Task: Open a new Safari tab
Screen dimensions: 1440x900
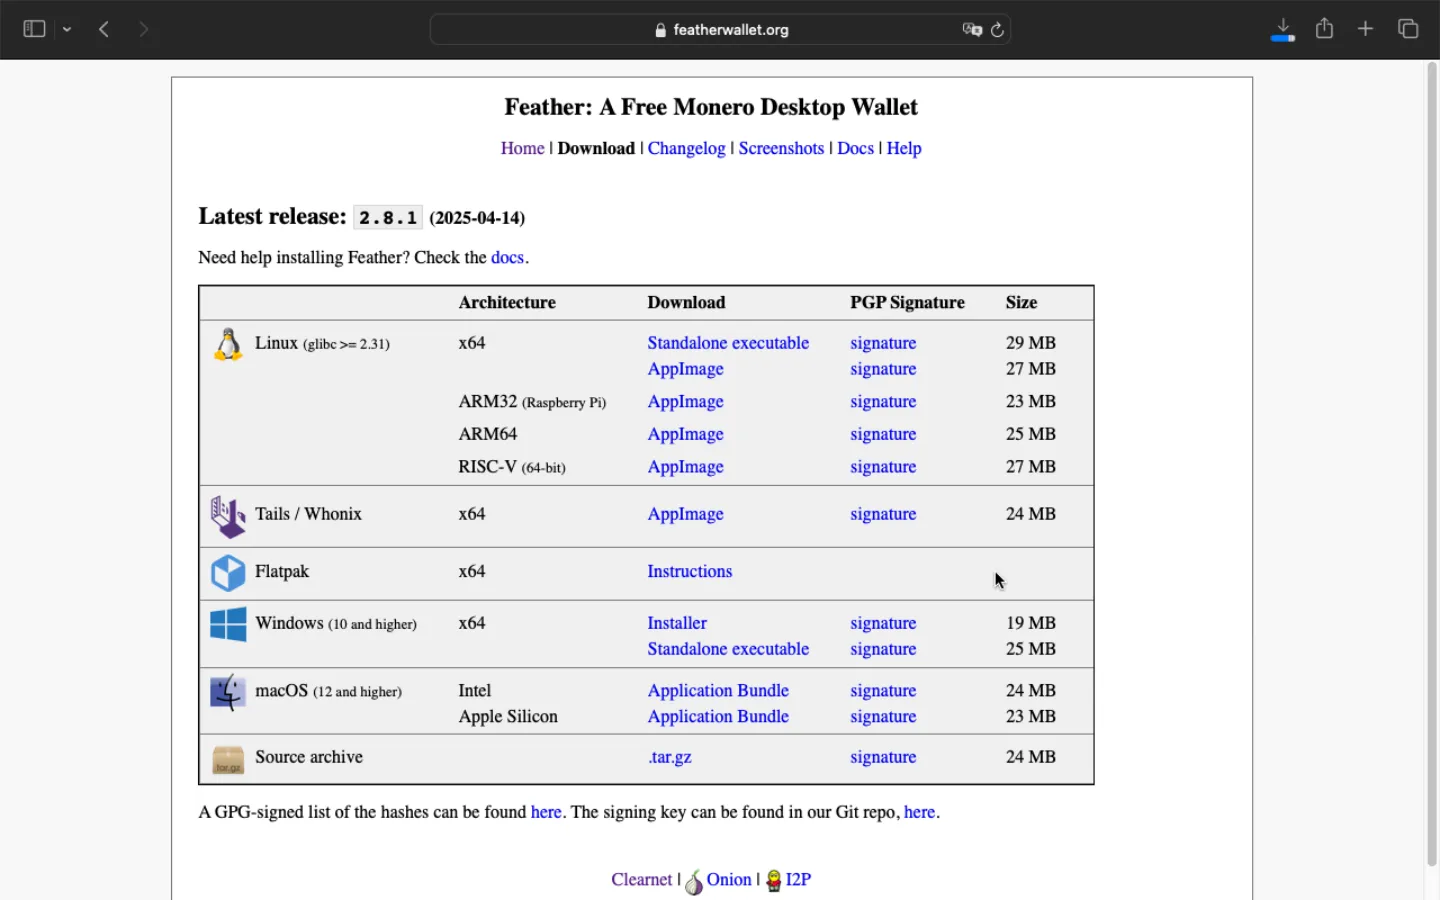Action: [1366, 29]
